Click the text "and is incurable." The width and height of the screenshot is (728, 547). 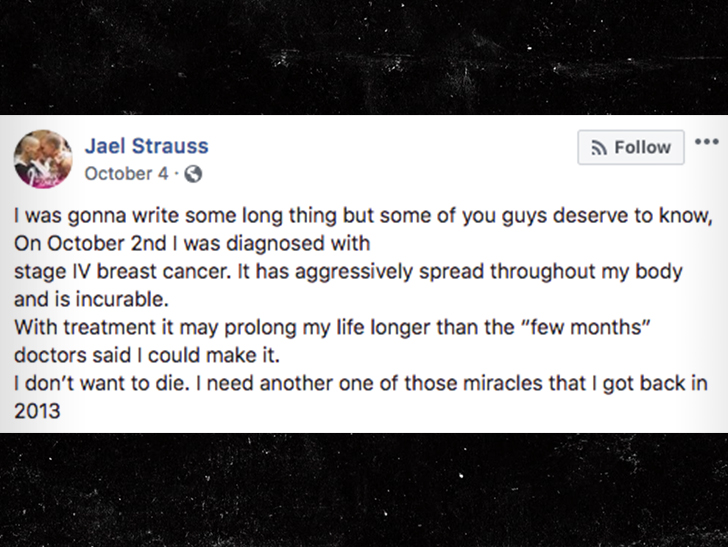point(91,300)
